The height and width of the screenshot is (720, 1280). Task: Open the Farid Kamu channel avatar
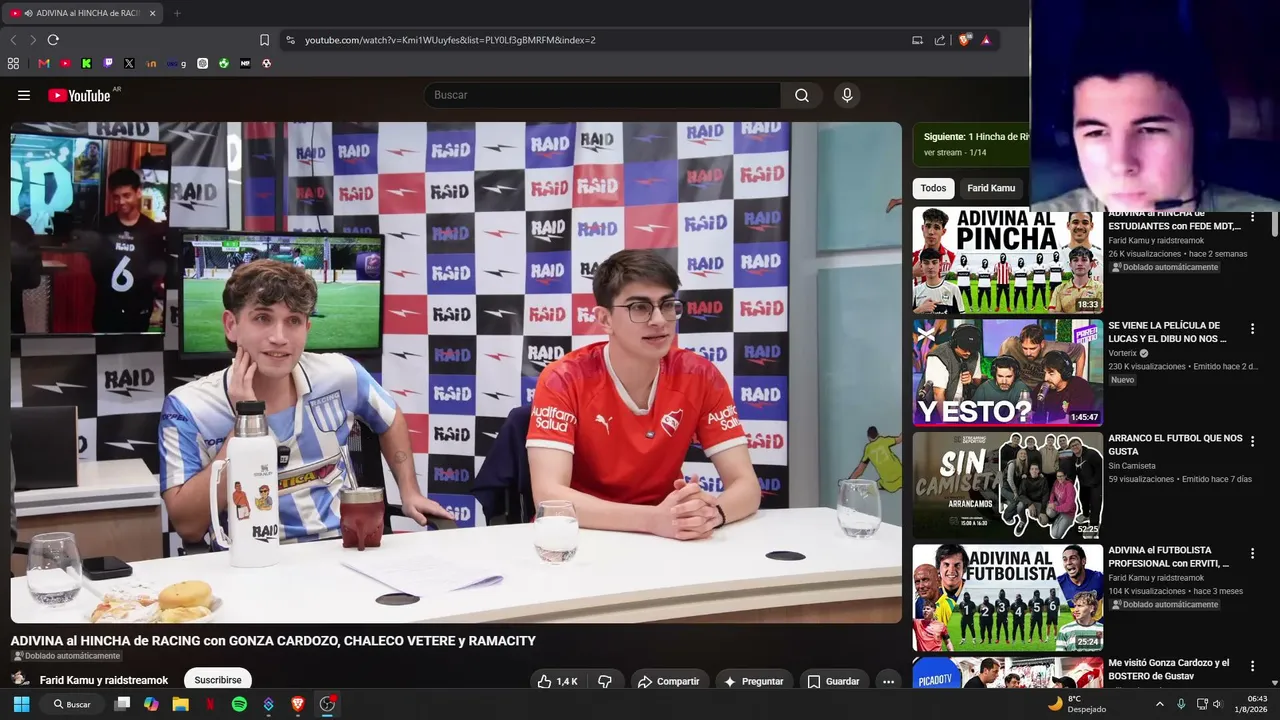pyautogui.click(x=20, y=680)
